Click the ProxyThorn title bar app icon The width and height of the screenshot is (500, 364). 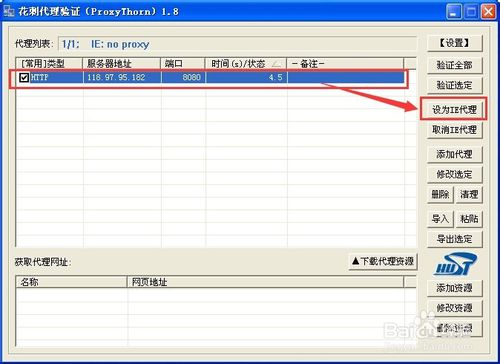9,11
